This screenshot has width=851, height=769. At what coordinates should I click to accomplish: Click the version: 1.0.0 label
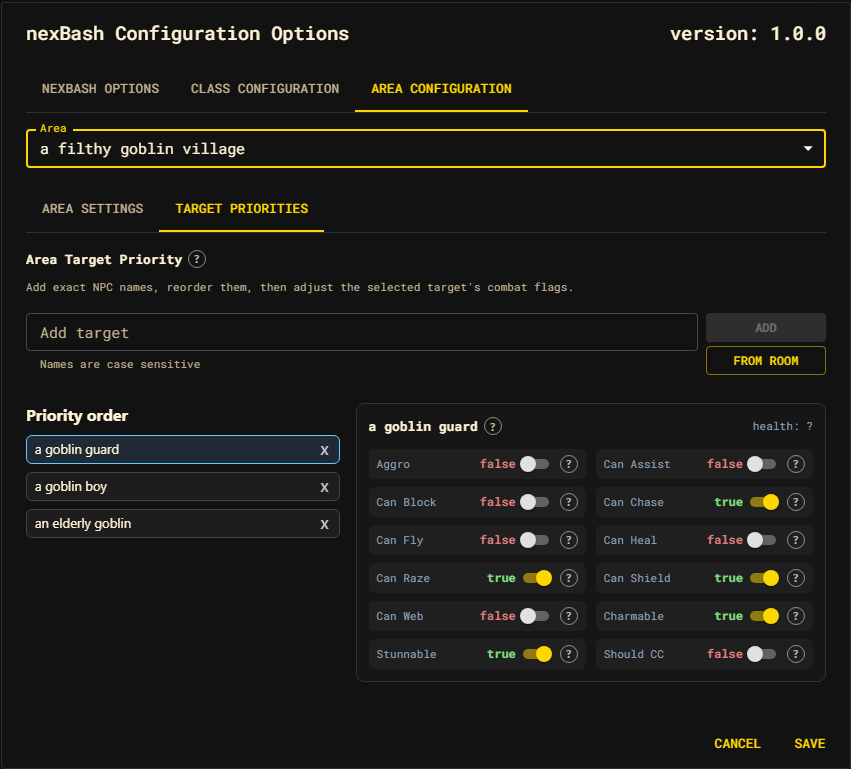(x=748, y=34)
